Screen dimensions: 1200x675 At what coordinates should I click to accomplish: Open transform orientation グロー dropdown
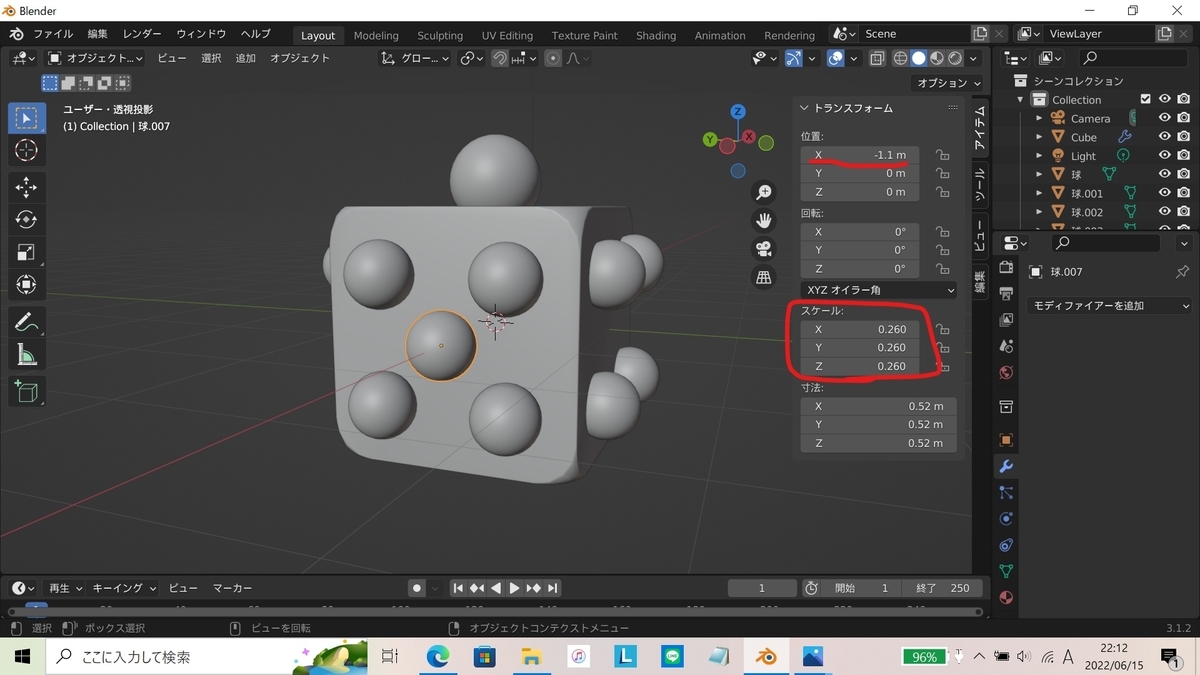417,58
